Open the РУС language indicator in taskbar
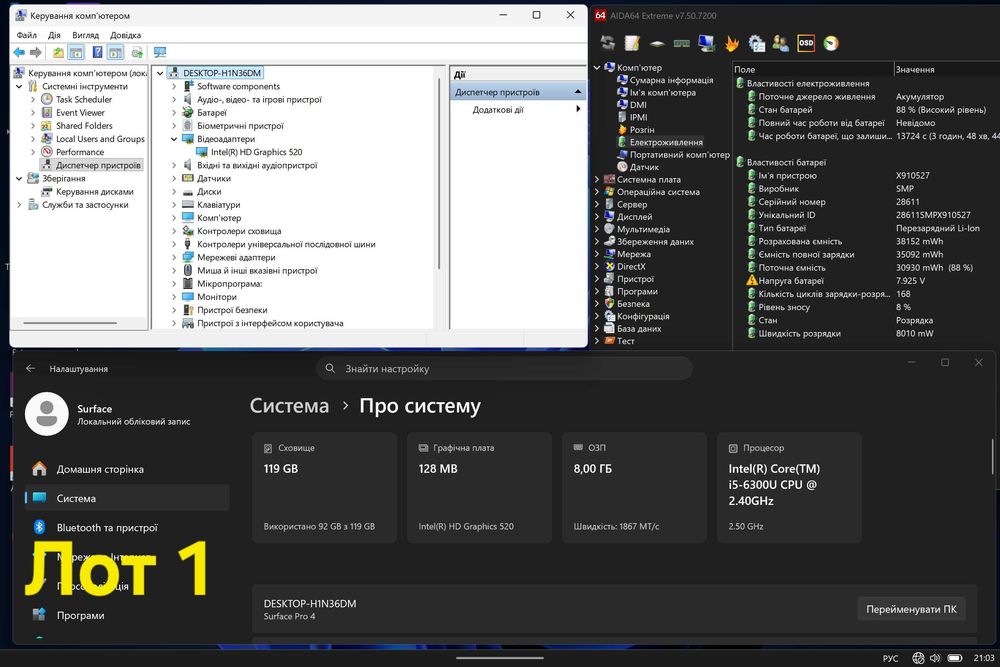The image size is (1000, 667). [890, 658]
